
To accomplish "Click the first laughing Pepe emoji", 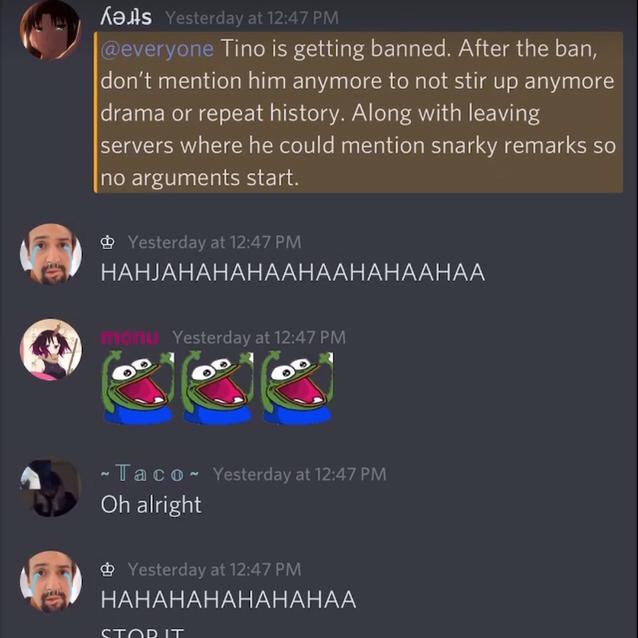I will [x=138, y=388].
